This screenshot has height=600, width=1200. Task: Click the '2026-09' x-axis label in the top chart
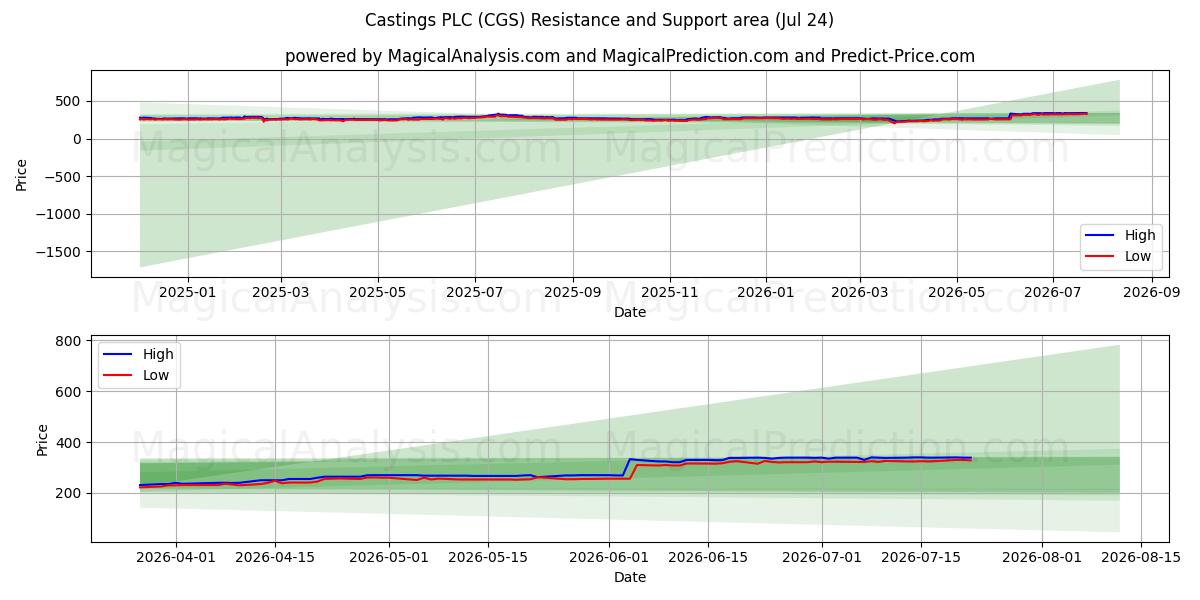coord(1150,293)
